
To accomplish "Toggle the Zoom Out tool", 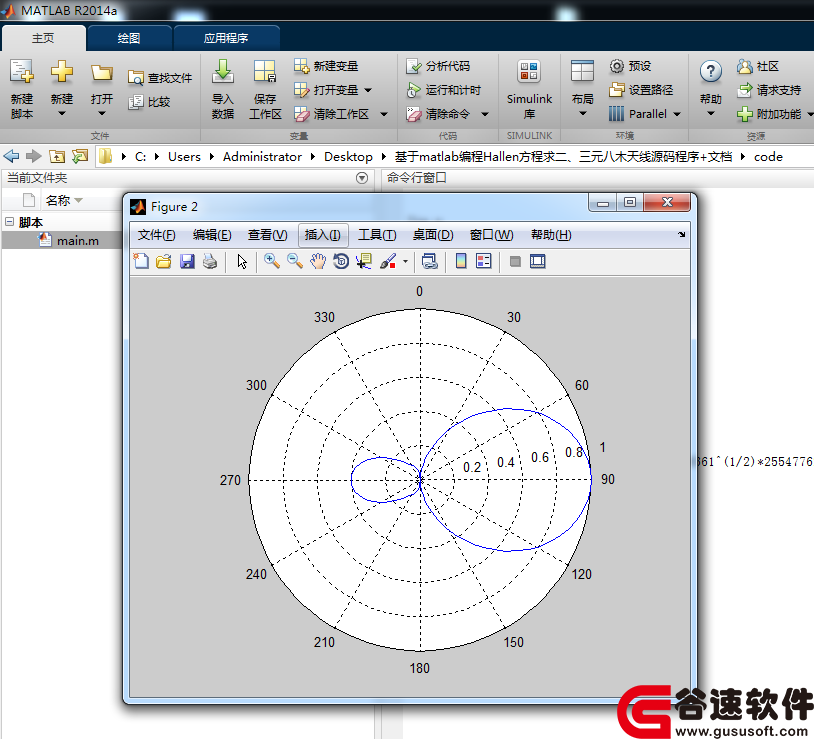I will coord(294,261).
